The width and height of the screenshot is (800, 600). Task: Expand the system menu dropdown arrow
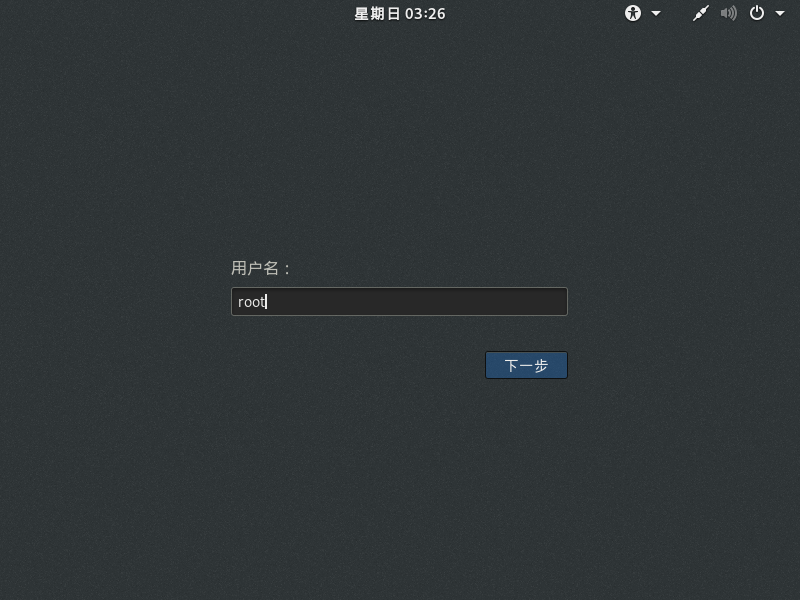pyautogui.click(x=780, y=14)
